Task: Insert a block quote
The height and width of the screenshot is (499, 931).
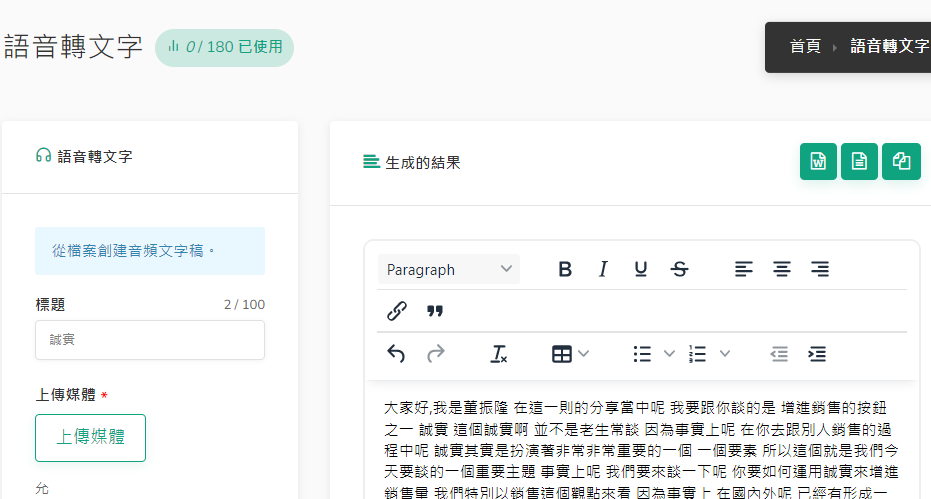Action: tap(435, 311)
